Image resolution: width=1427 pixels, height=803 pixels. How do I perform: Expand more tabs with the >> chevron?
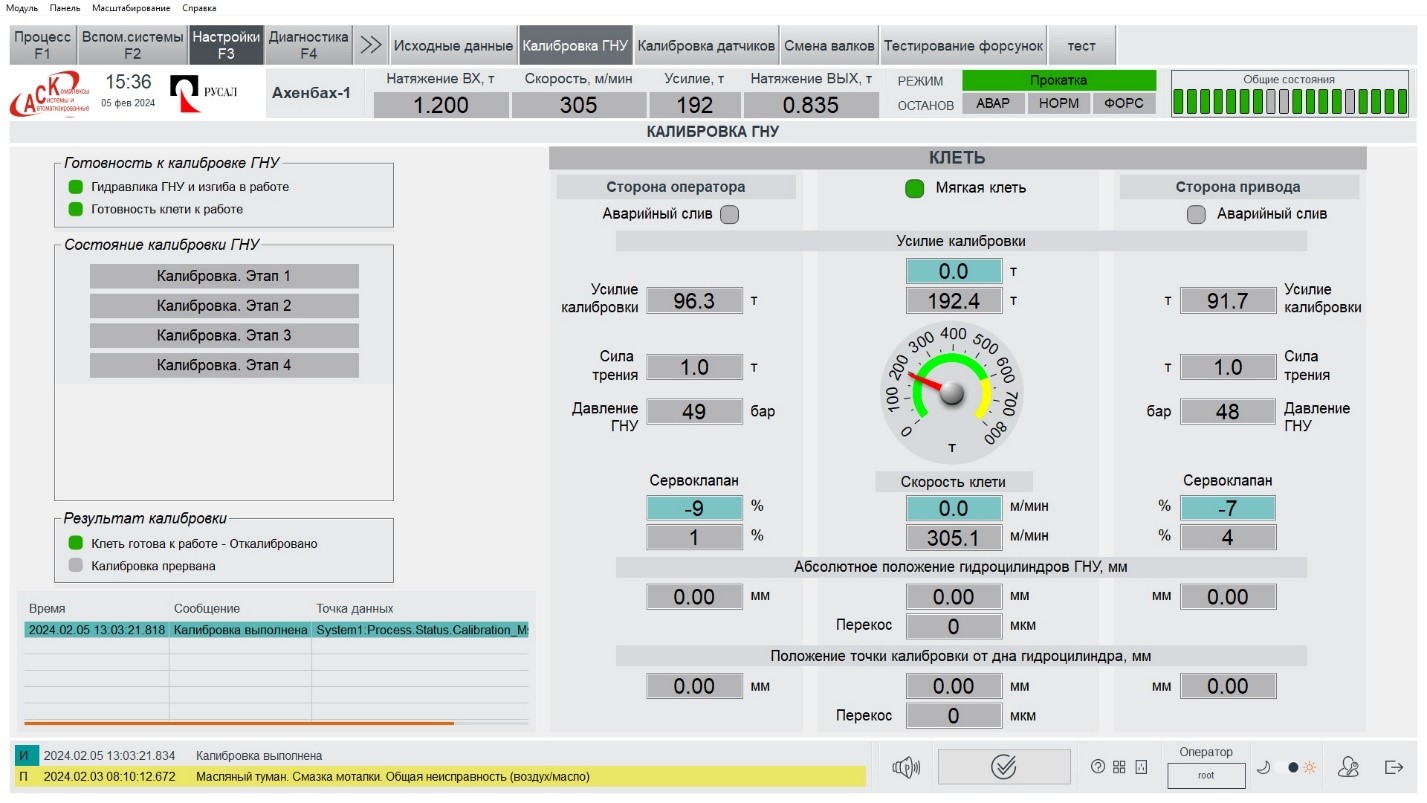pos(371,45)
